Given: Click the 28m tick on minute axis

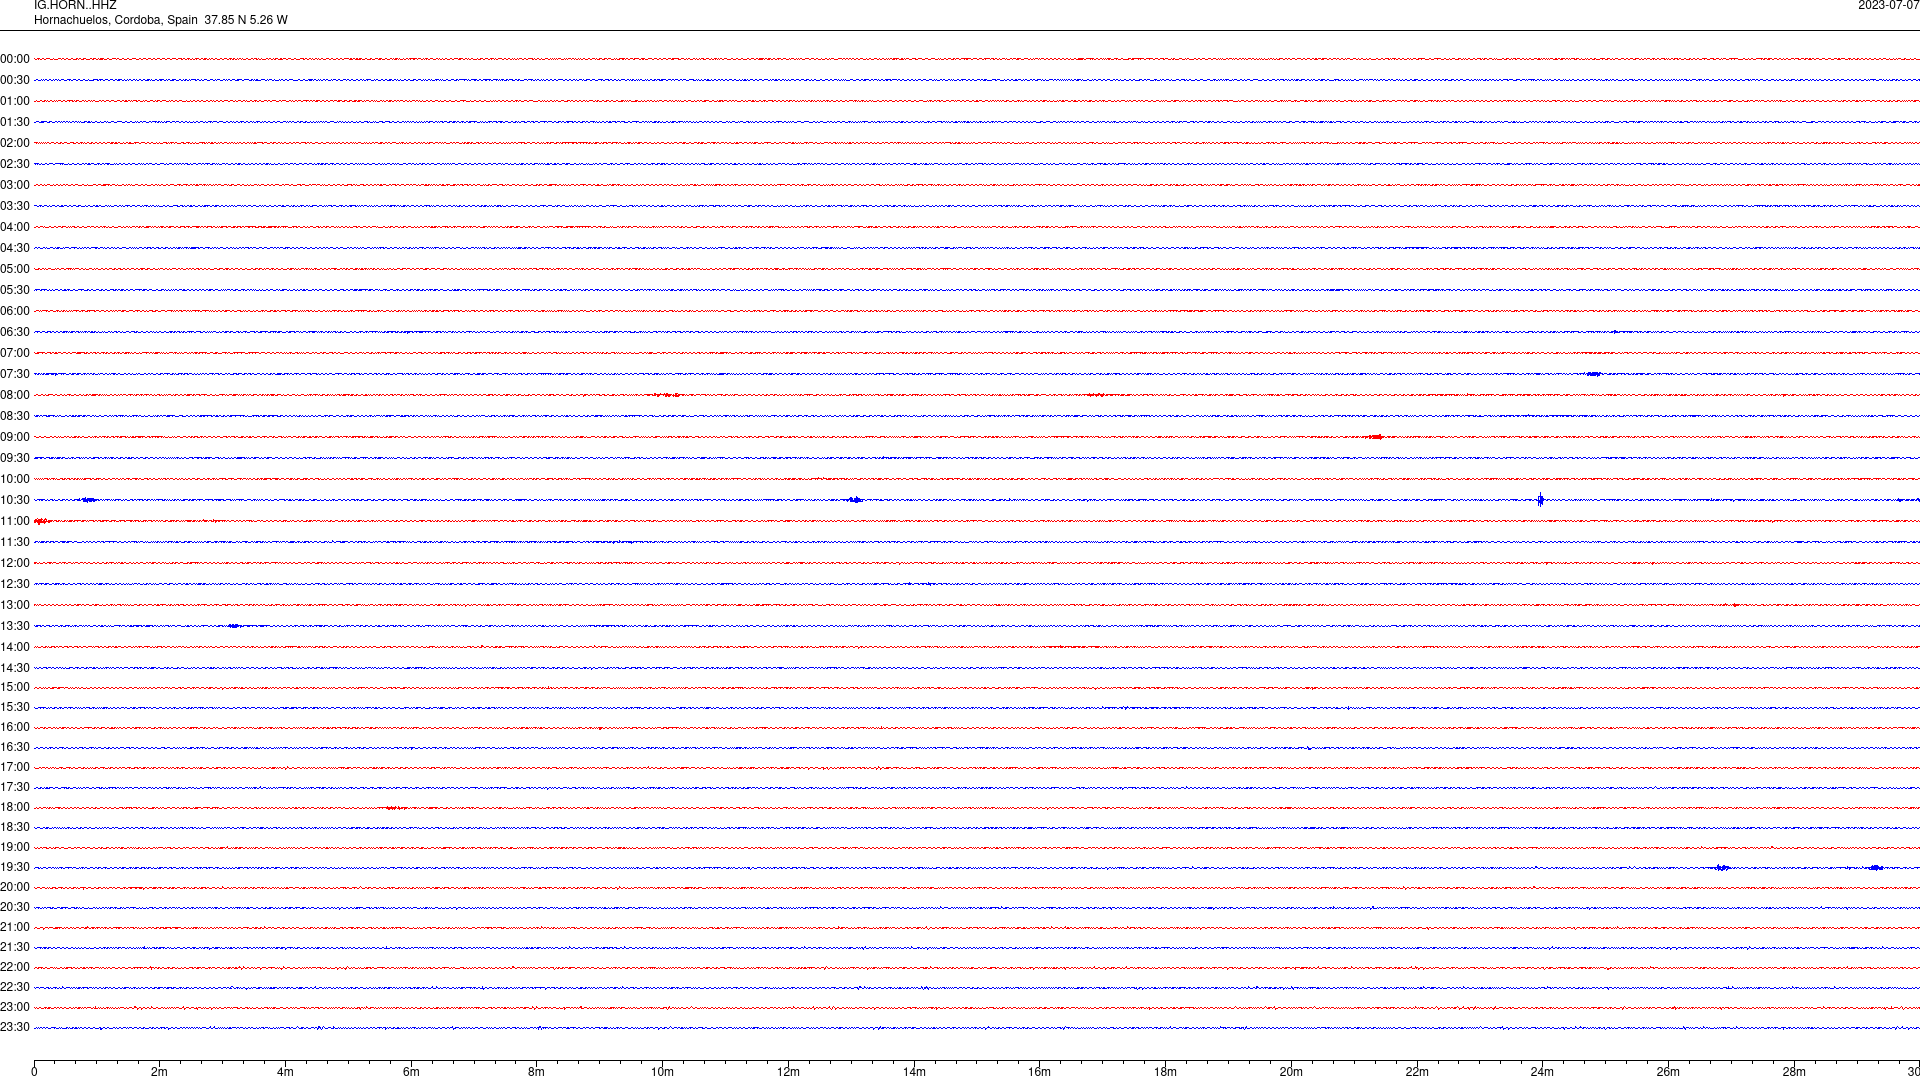Looking at the screenshot, I should pyautogui.click(x=1794, y=1072).
